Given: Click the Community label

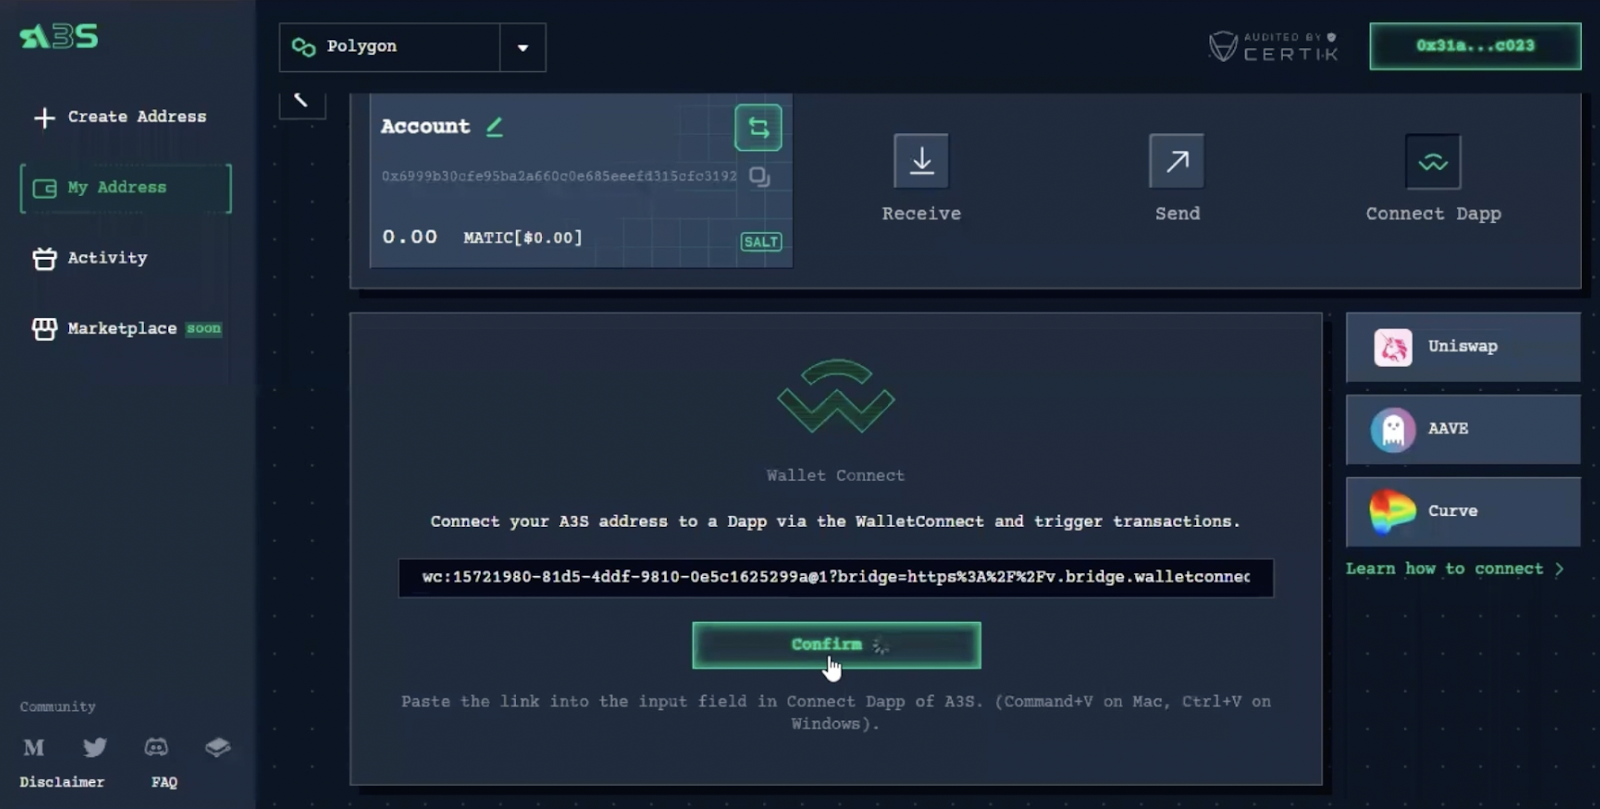Looking at the screenshot, I should coord(58,707).
